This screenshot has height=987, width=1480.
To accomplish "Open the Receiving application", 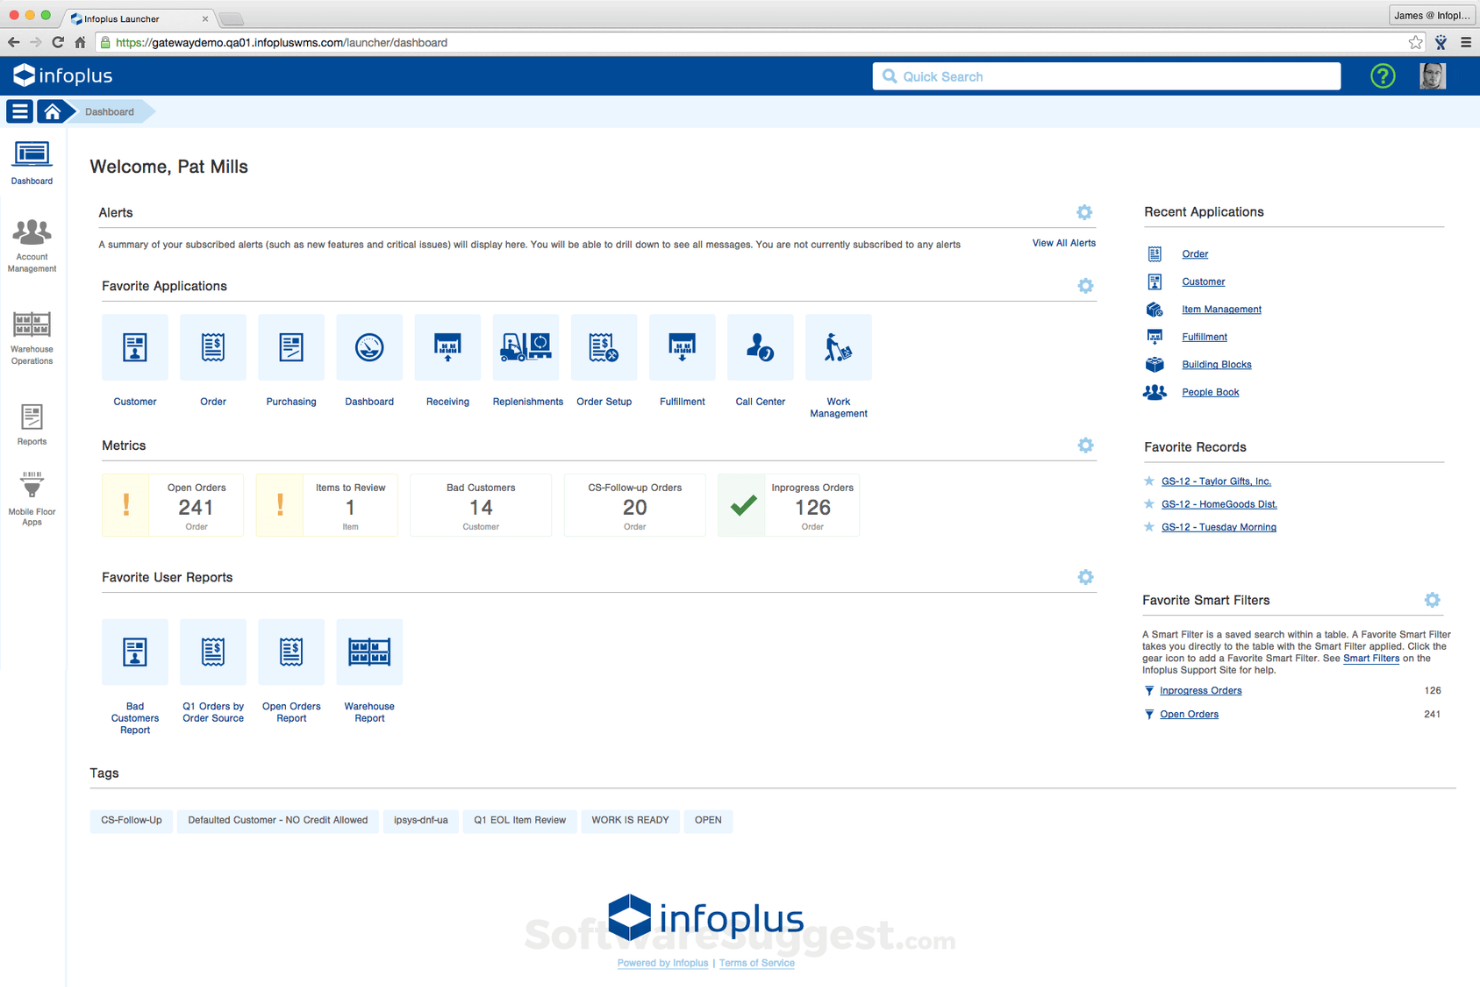I will [x=447, y=347].
